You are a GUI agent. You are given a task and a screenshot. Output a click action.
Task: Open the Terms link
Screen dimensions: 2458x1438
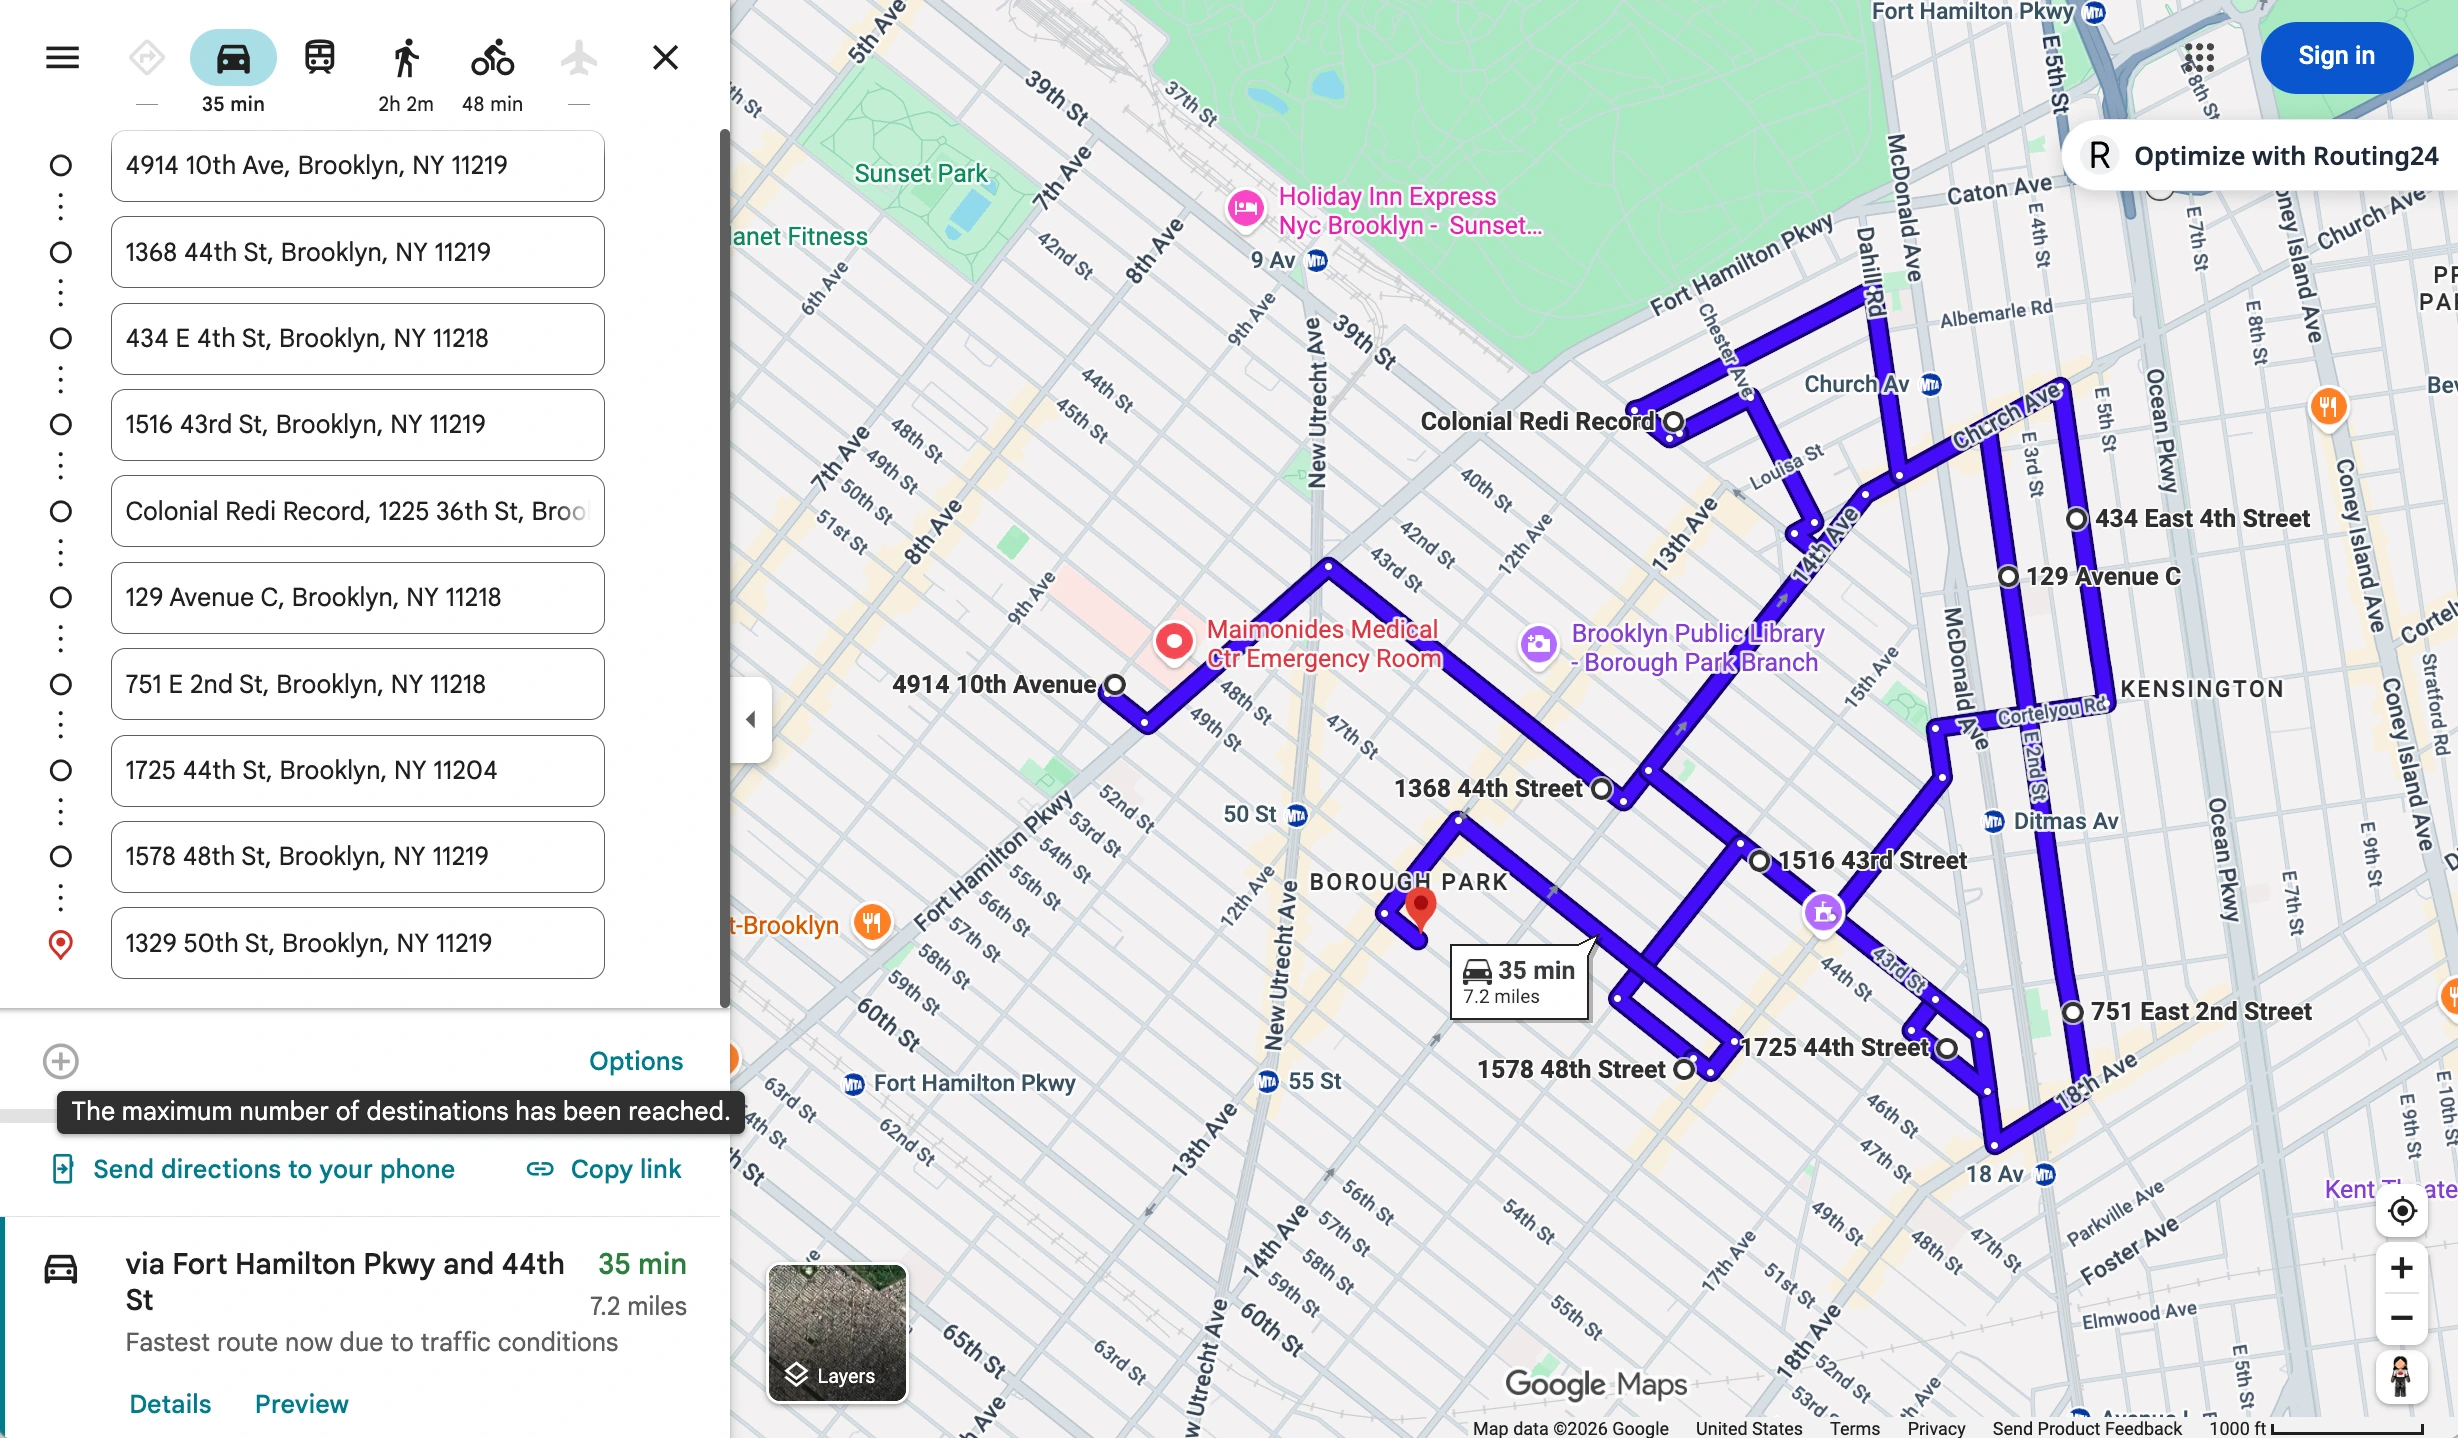(1854, 1428)
